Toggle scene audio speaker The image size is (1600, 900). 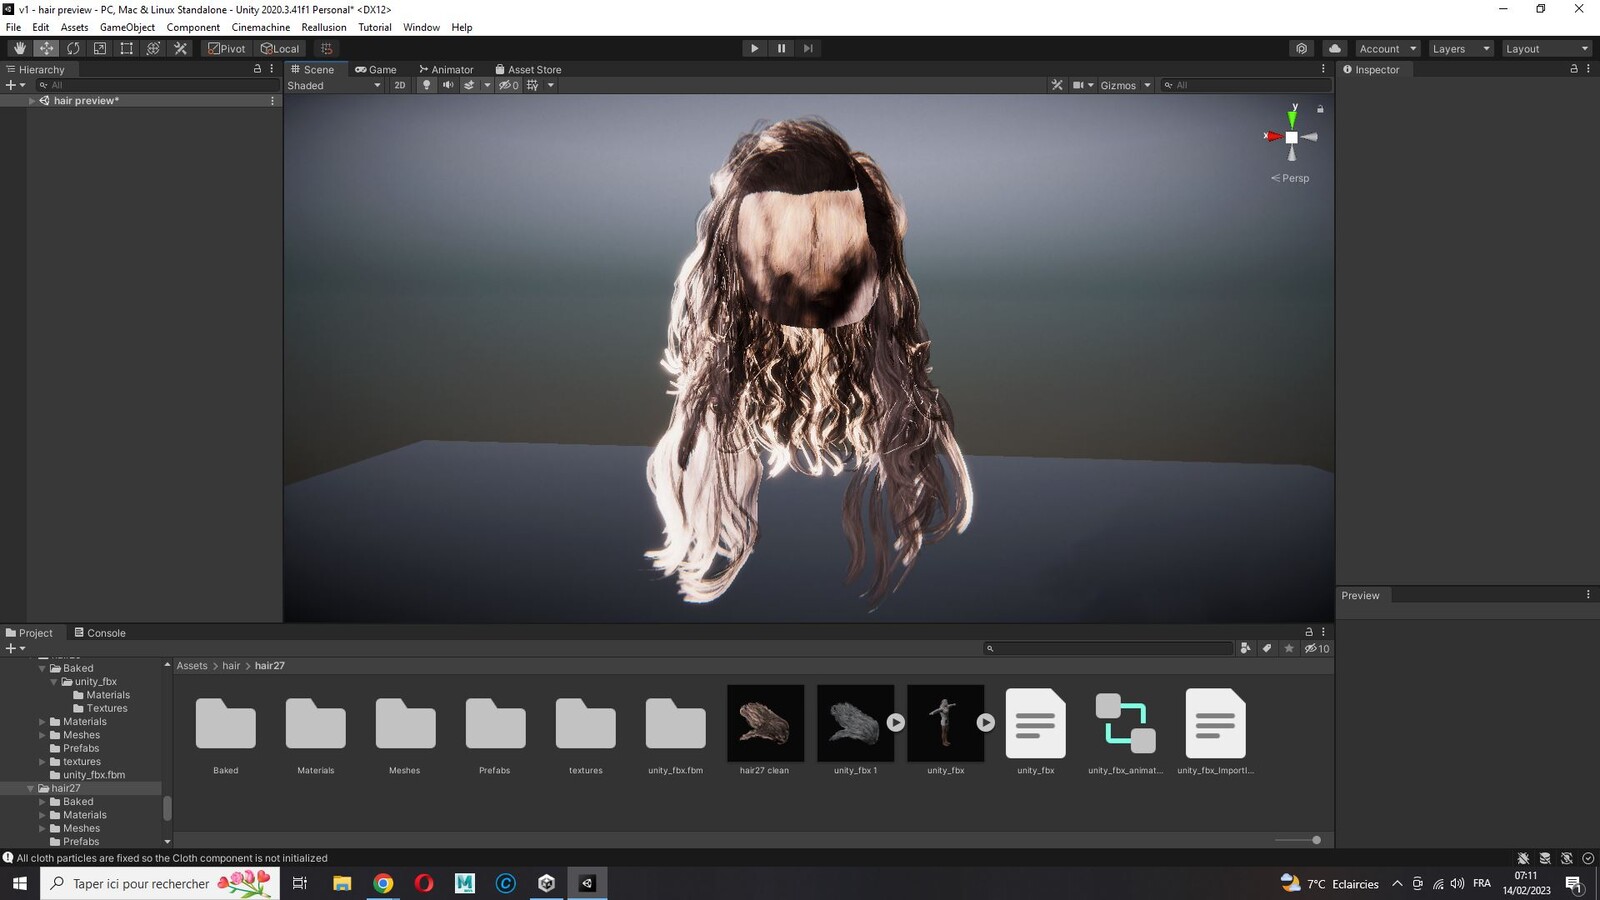[x=447, y=85]
